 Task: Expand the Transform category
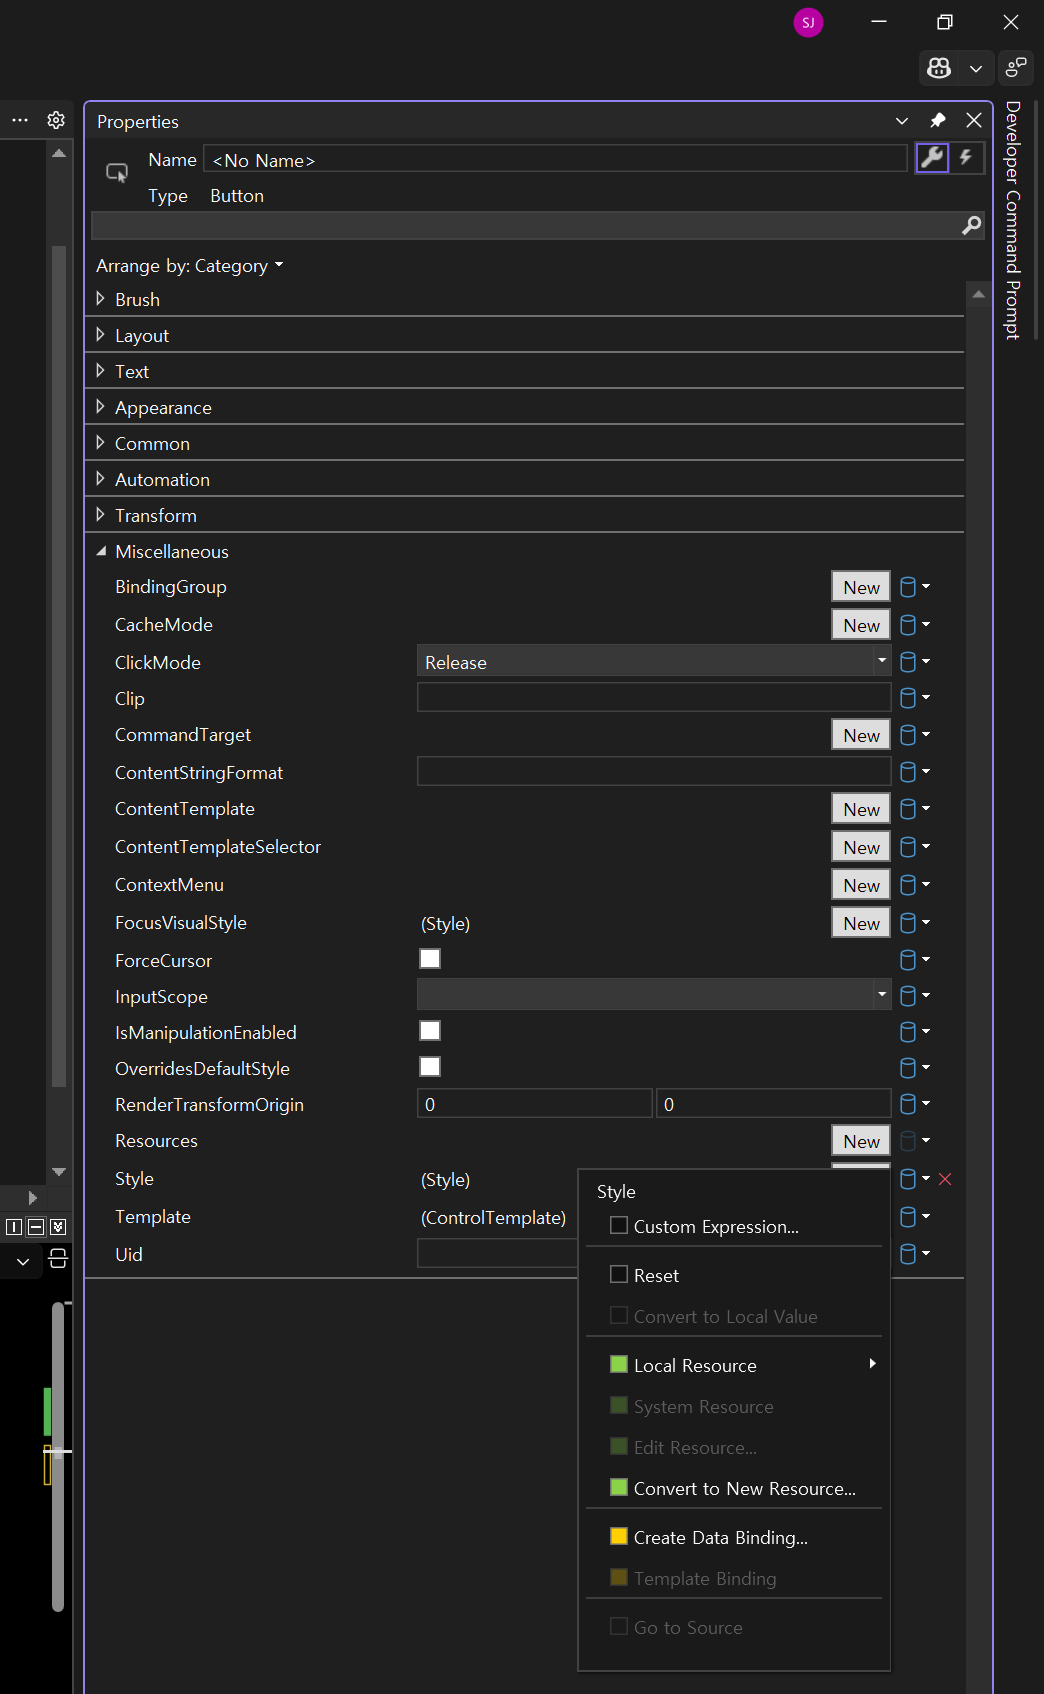pos(100,514)
